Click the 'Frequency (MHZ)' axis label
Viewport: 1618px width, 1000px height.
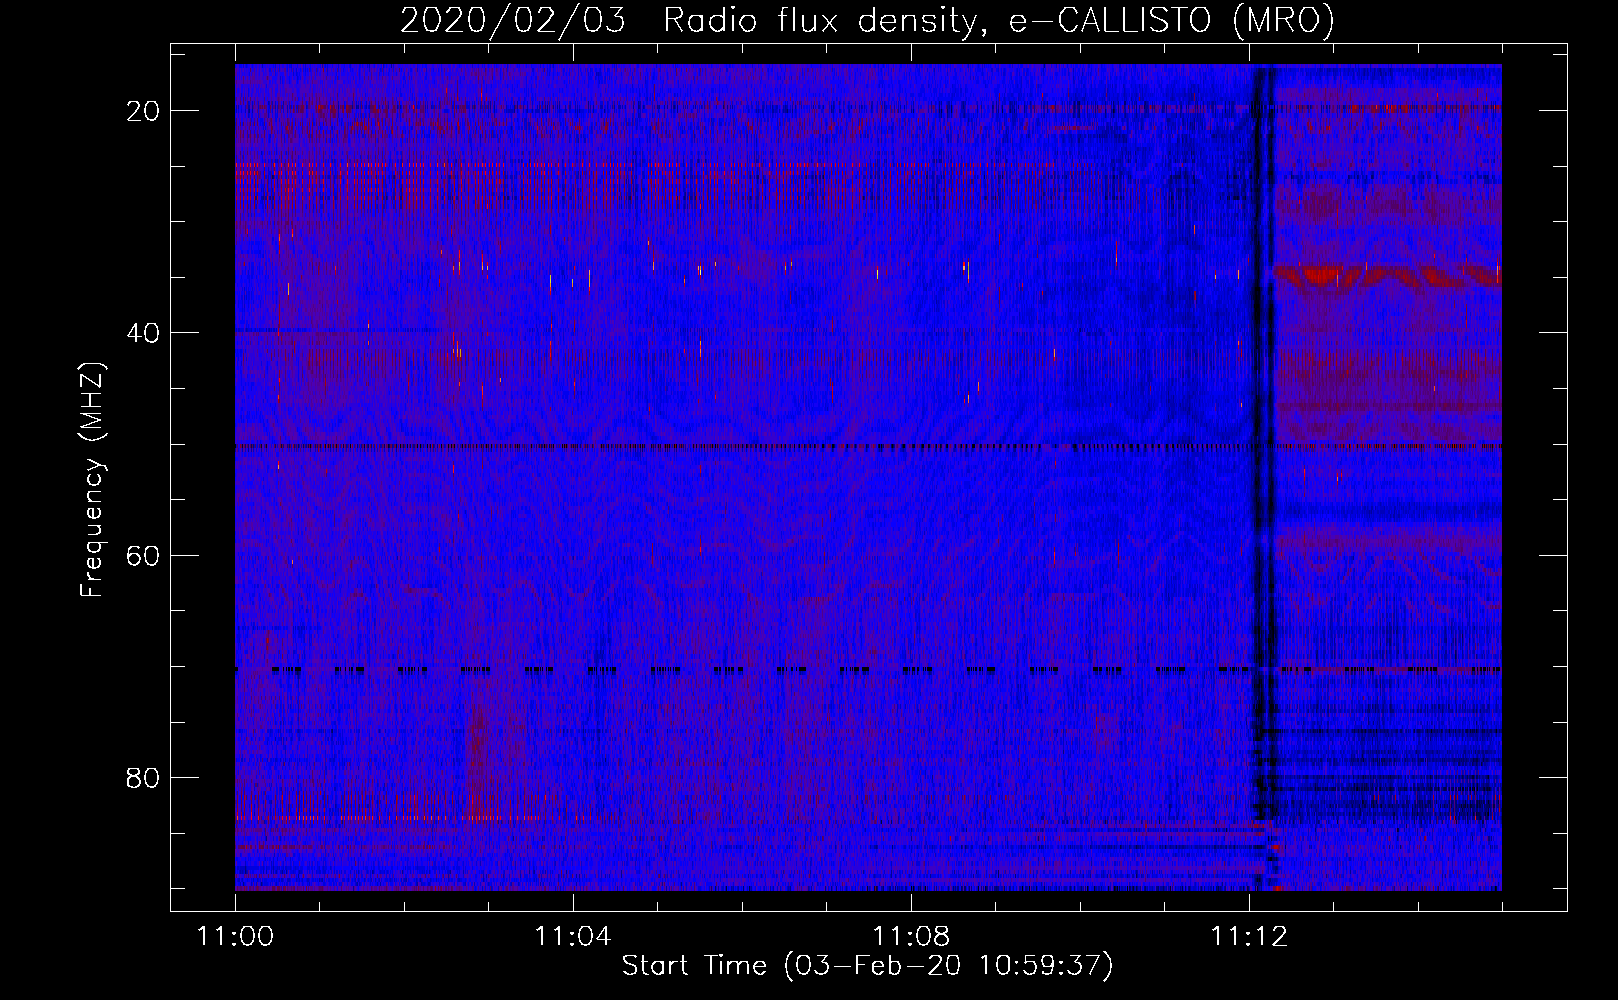[92, 480]
